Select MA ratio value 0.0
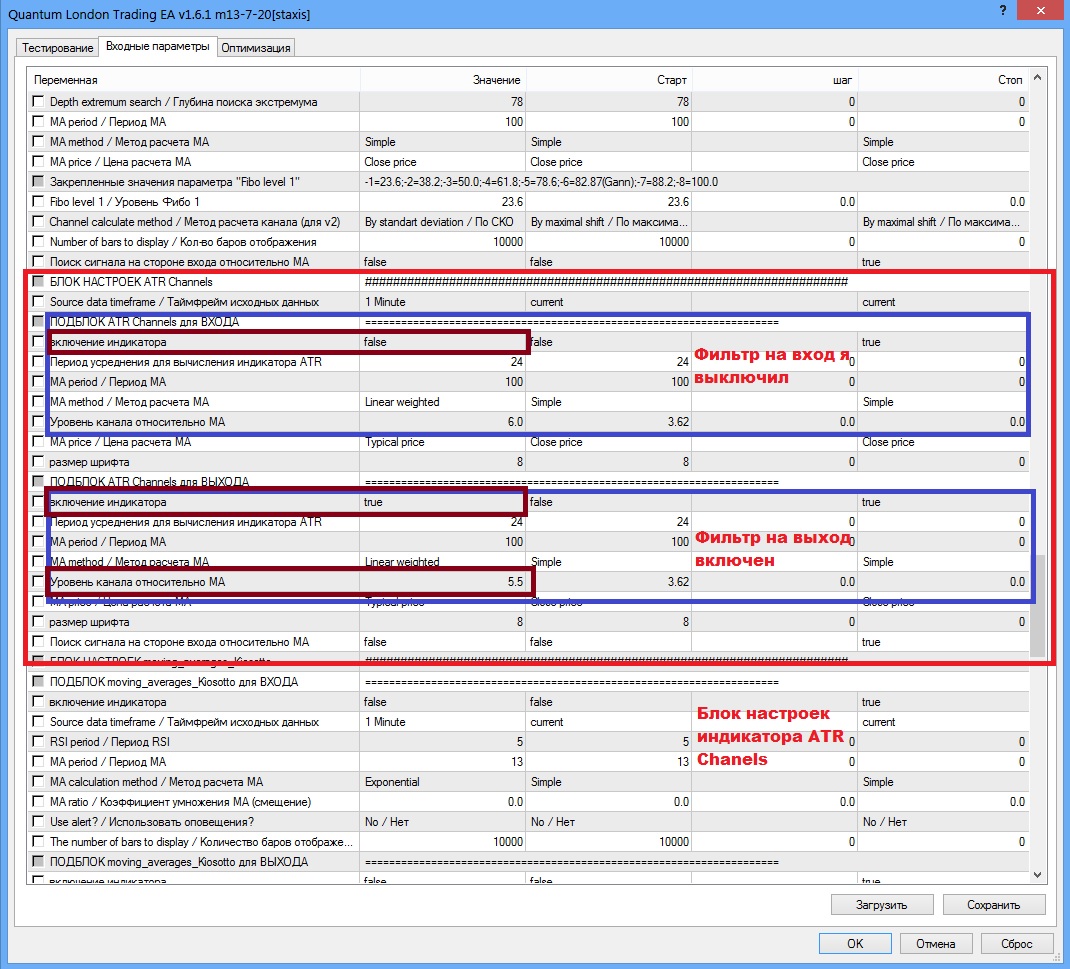 (443, 801)
